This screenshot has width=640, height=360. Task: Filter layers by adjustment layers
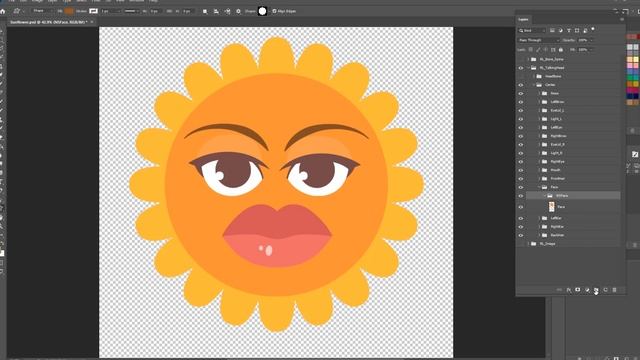coord(560,31)
